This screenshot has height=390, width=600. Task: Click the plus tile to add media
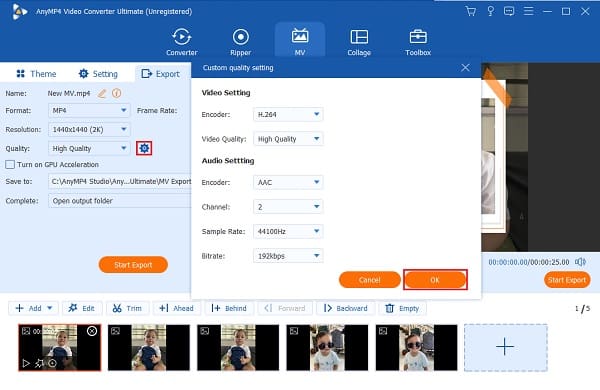coord(505,348)
